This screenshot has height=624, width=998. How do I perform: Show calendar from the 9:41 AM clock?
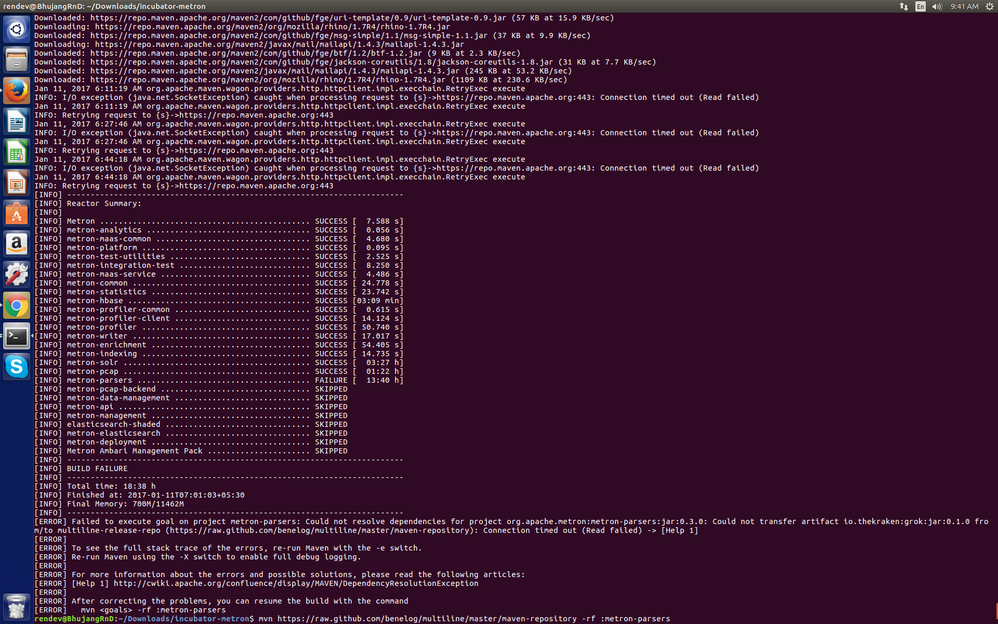coord(964,6)
